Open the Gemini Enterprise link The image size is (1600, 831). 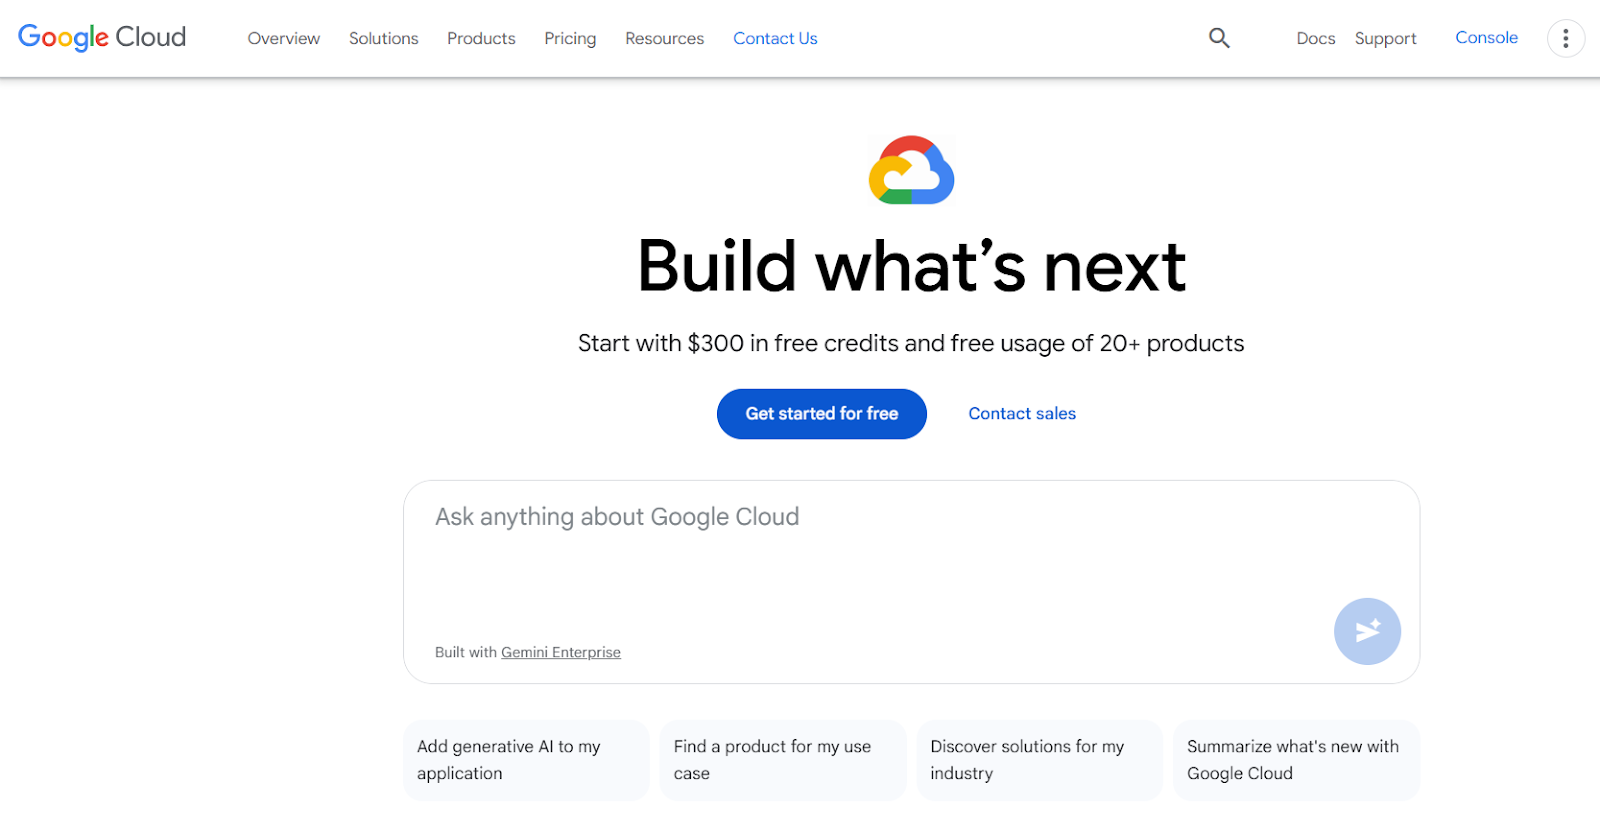tap(560, 652)
